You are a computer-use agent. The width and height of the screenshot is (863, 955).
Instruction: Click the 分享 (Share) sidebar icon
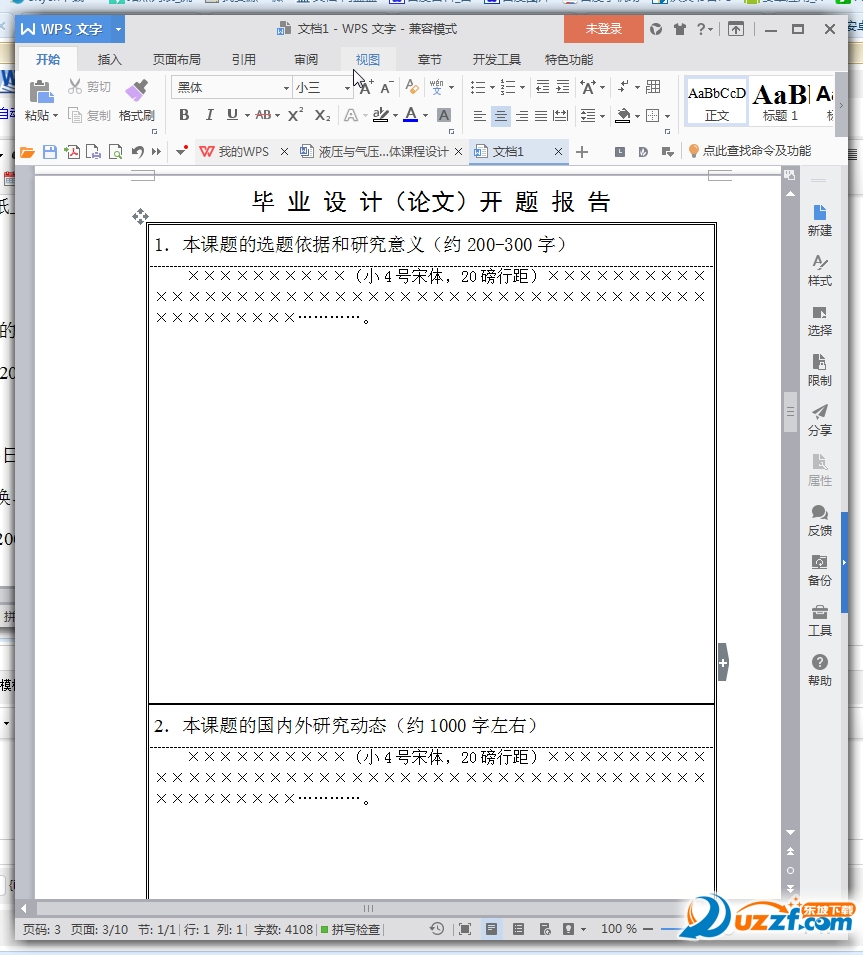click(x=819, y=421)
